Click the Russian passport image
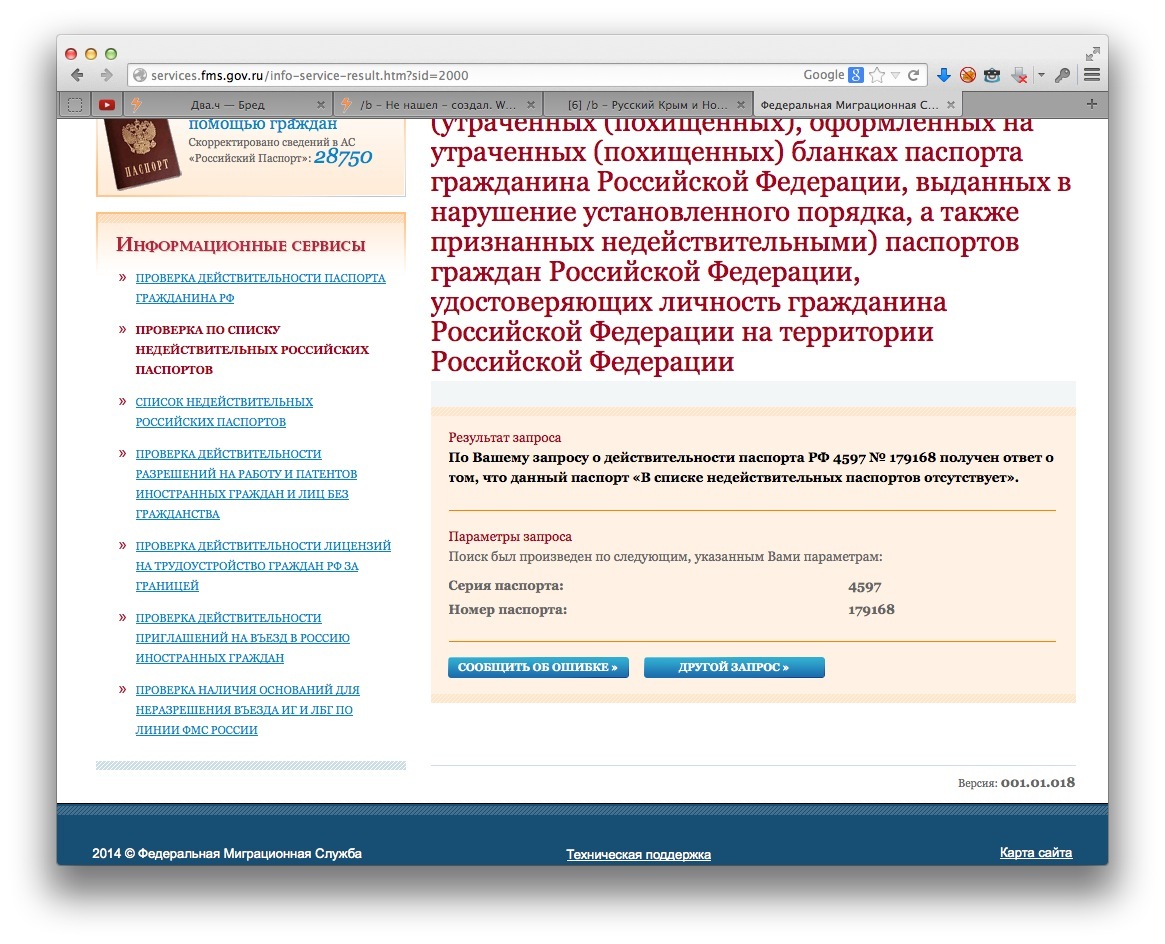Image resolution: width=1165 pixels, height=944 pixels. (x=141, y=153)
